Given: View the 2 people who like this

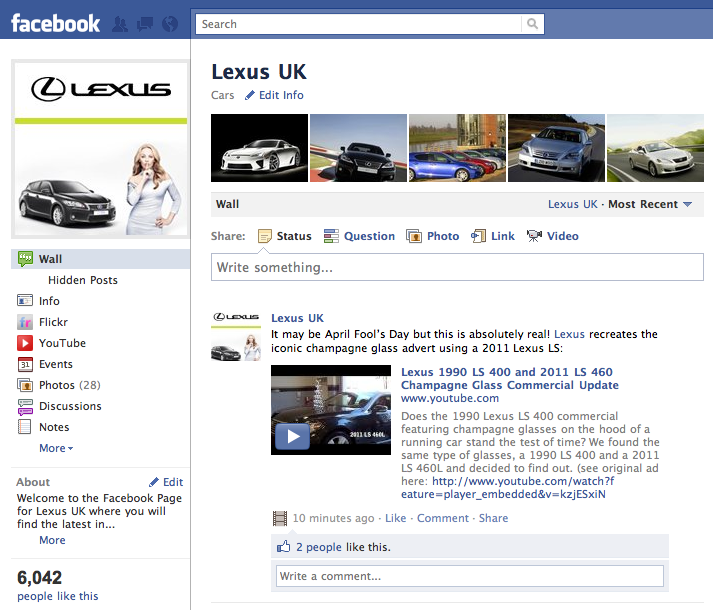Looking at the screenshot, I should [319, 547].
